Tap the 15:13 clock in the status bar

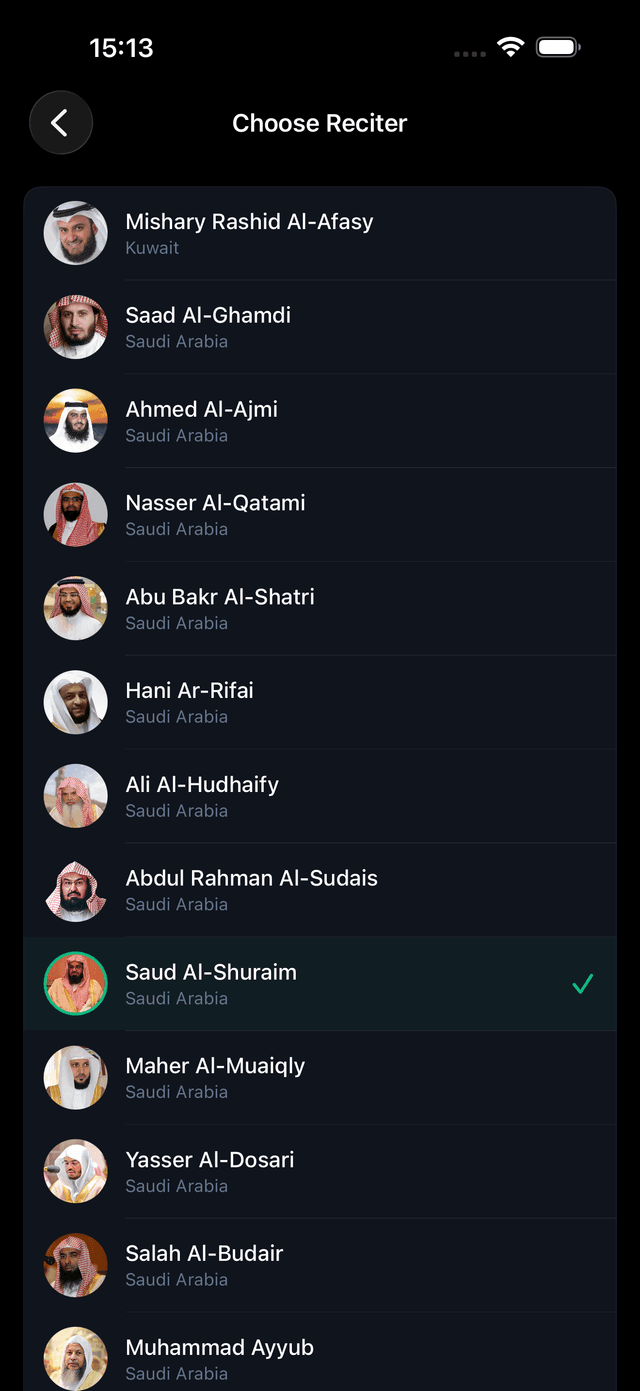coord(122,47)
